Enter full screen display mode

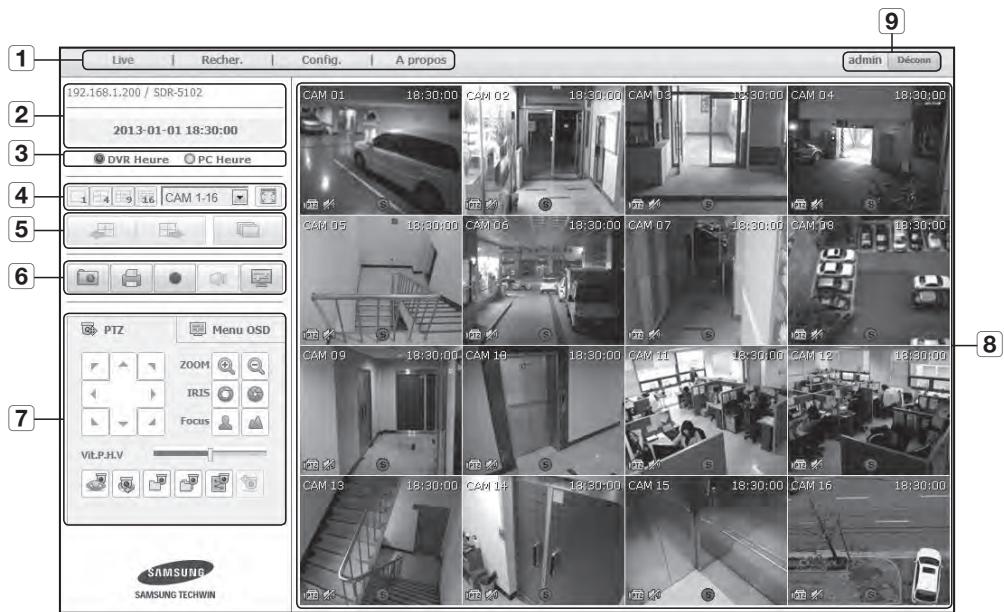coord(268,197)
